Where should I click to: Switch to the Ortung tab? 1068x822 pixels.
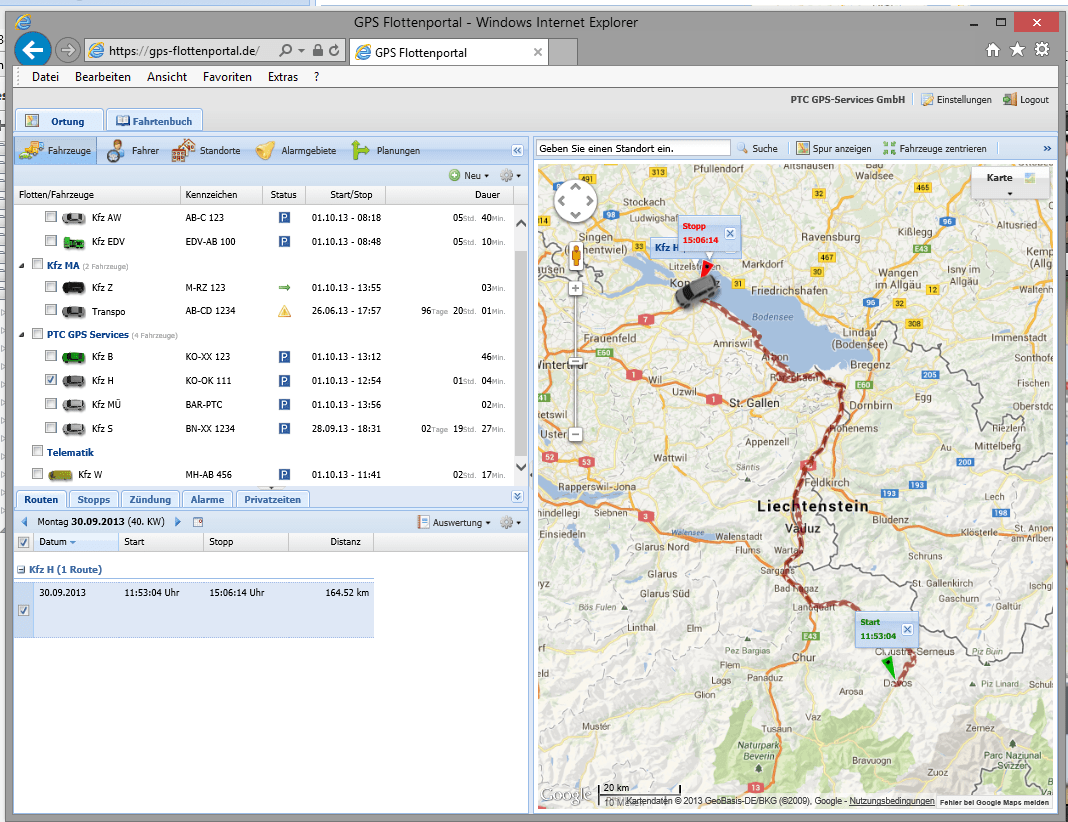[59, 121]
